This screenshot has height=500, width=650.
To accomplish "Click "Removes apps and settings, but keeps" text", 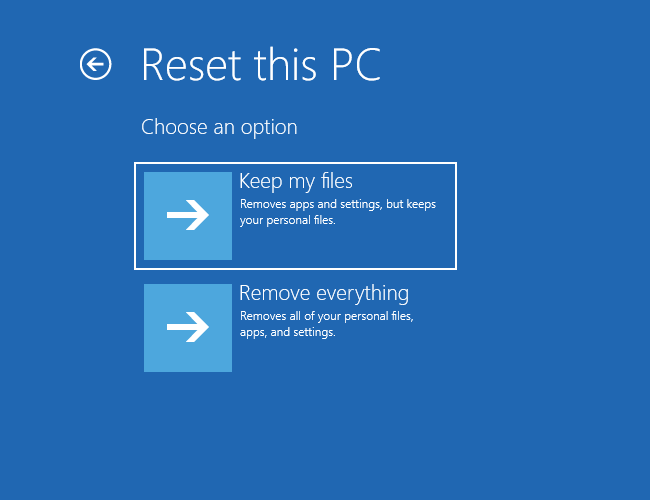I will (x=338, y=204).
